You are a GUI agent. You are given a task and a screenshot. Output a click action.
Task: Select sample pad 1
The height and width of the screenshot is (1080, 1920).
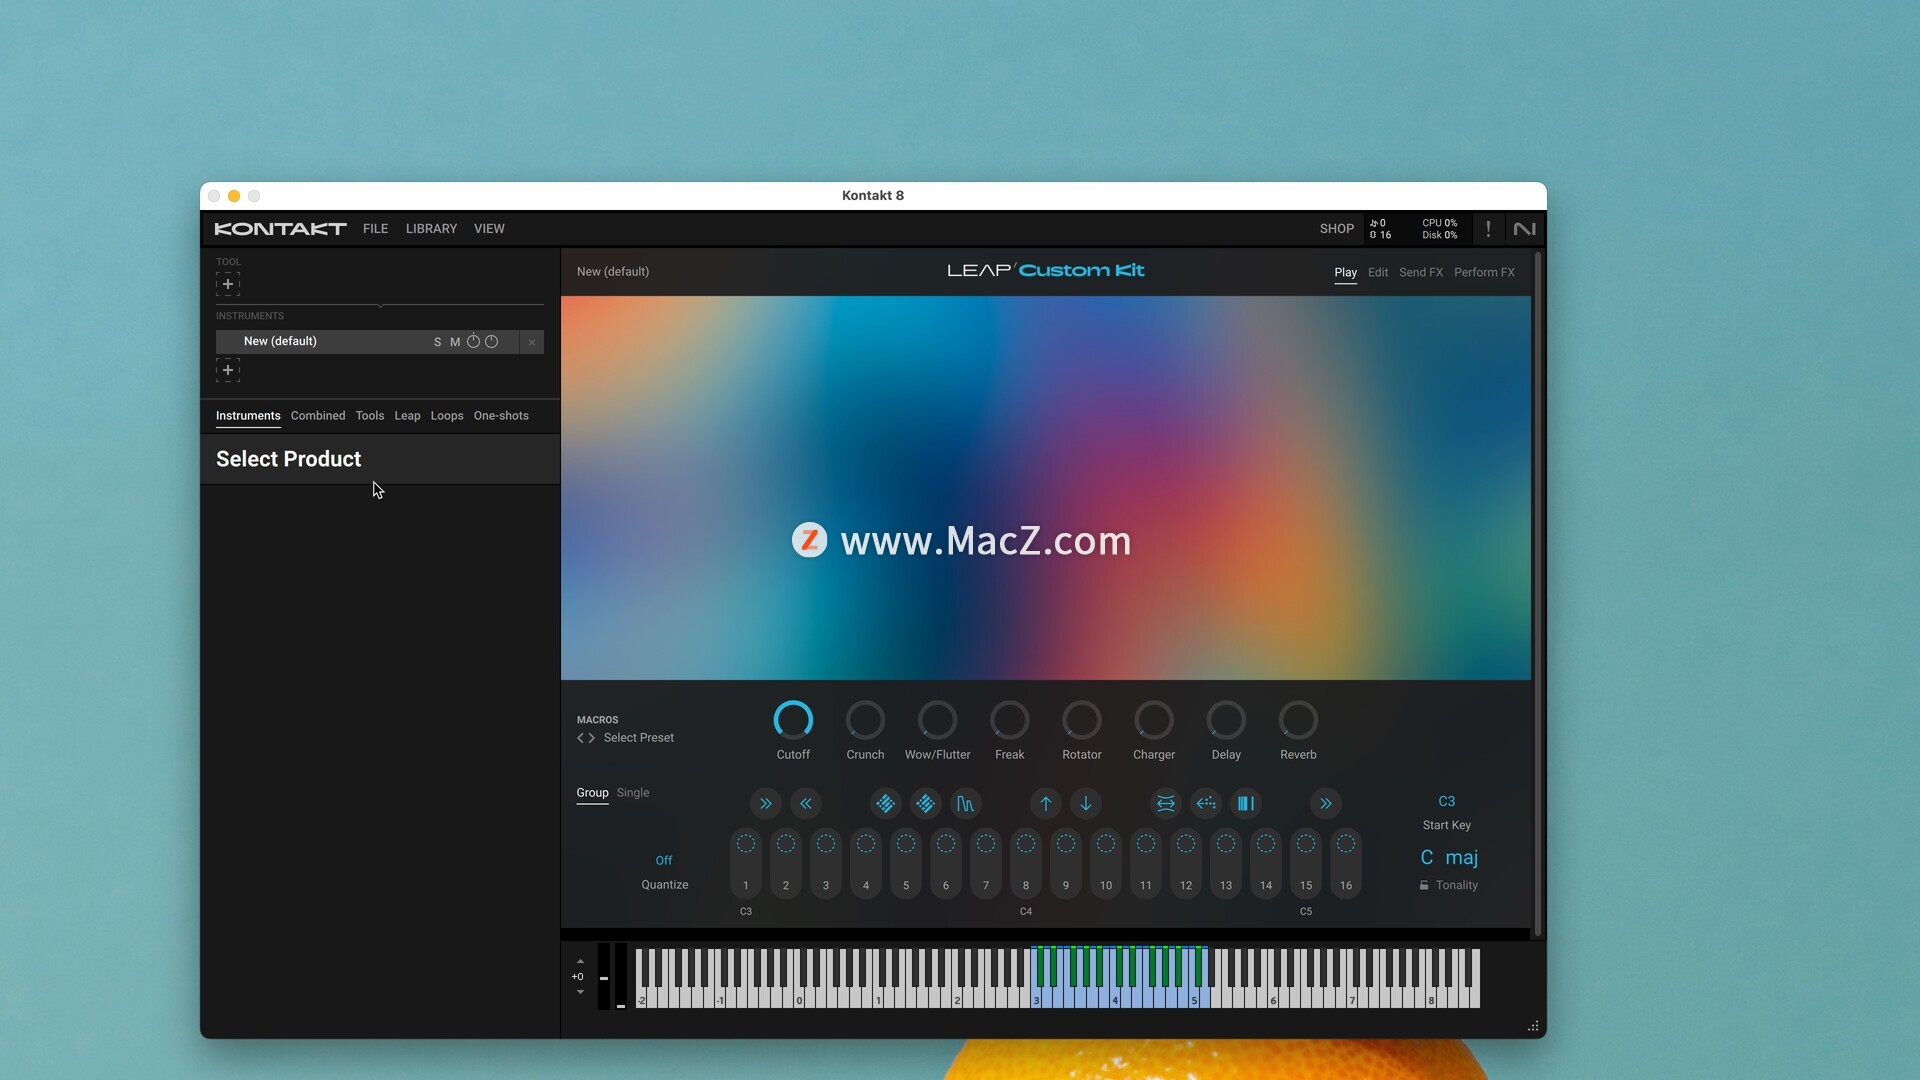[x=746, y=864]
